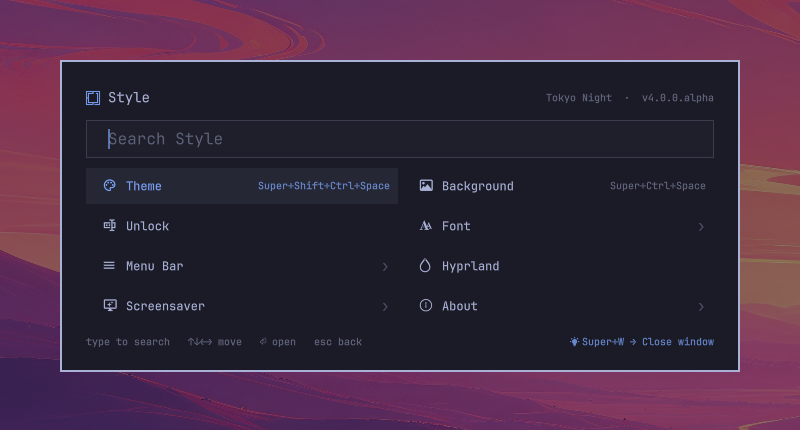
Task: Click the Theme palette icon
Action: pyautogui.click(x=109, y=185)
